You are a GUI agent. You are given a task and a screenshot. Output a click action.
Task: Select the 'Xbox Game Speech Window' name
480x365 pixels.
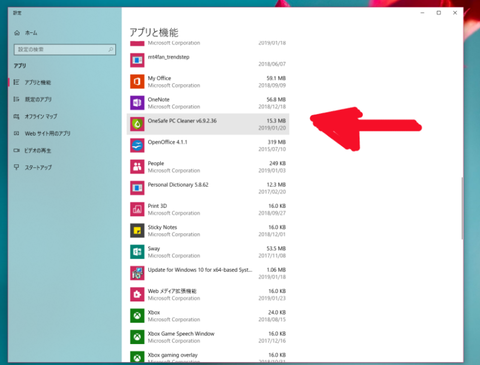(x=181, y=334)
